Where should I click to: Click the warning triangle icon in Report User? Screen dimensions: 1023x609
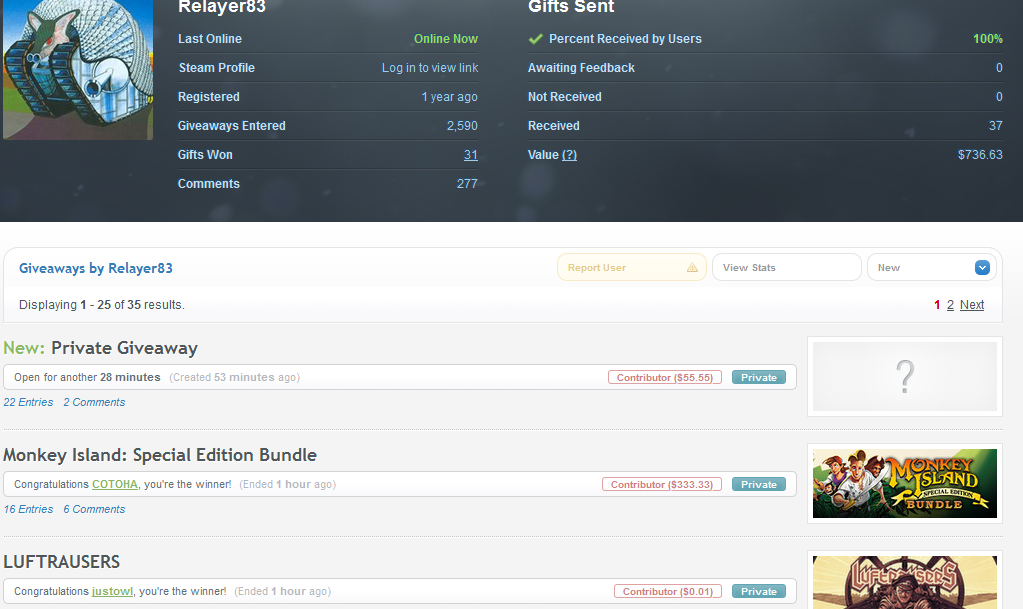point(692,268)
